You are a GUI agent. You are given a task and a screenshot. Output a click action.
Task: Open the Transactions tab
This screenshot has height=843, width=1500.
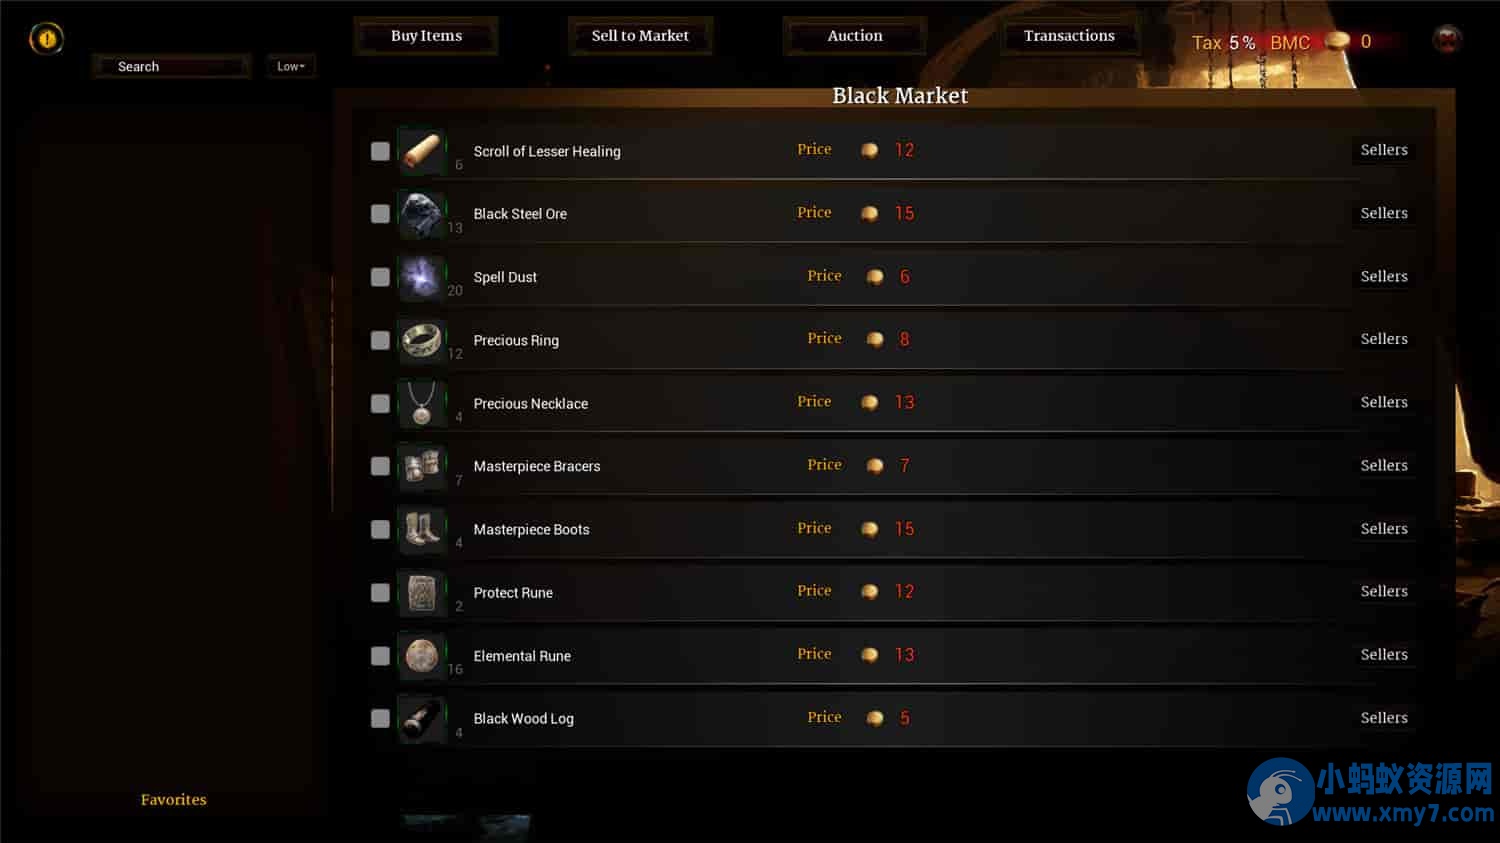point(1069,36)
